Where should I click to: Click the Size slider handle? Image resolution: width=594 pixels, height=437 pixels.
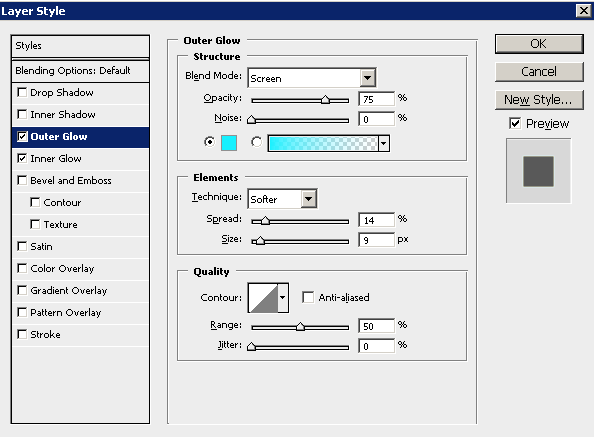click(260, 241)
